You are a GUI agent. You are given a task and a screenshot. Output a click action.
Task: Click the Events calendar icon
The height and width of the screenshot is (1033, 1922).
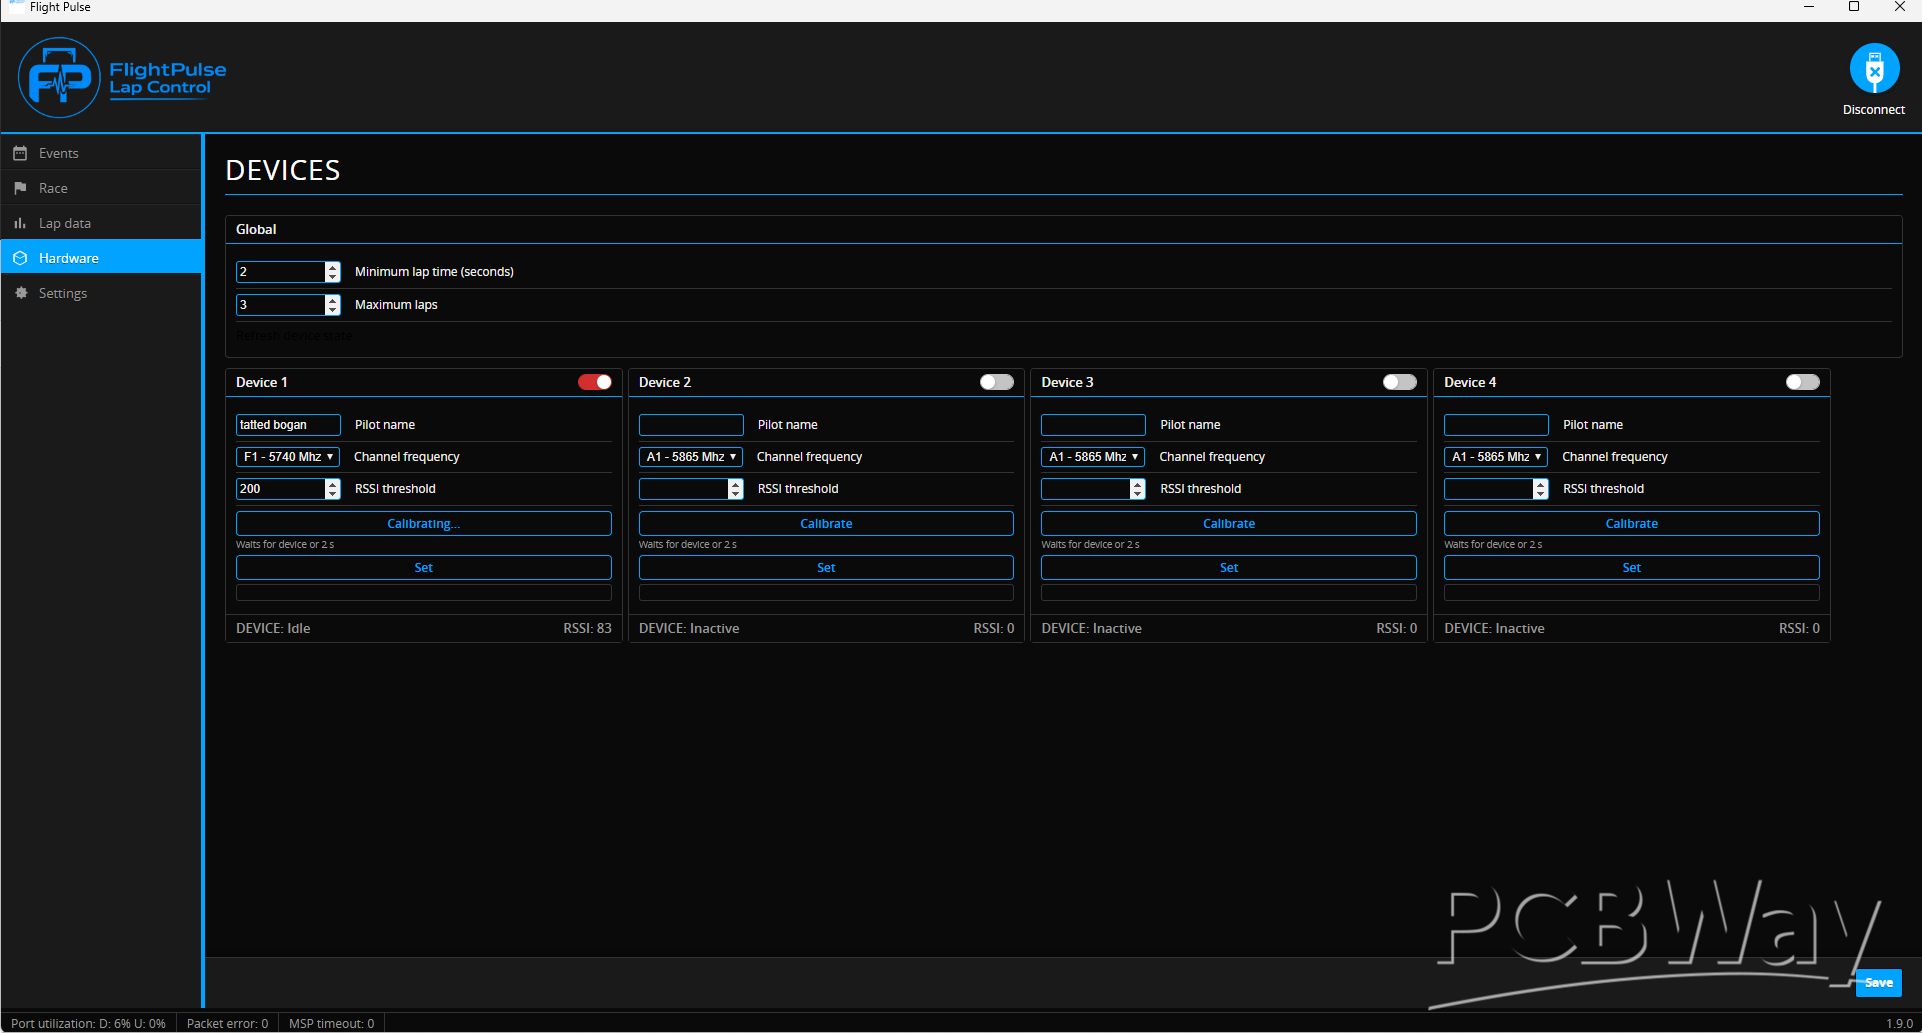click(20, 153)
